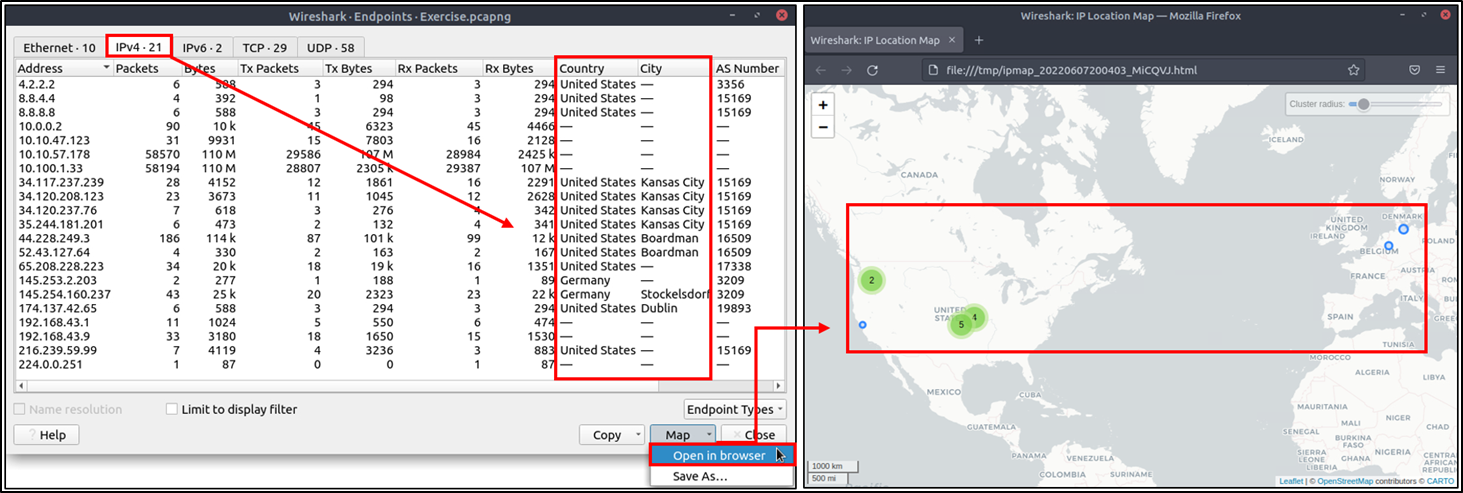1463x493 pixels.
Task: Click the green cluster marker labeled 2
Action: (x=872, y=280)
